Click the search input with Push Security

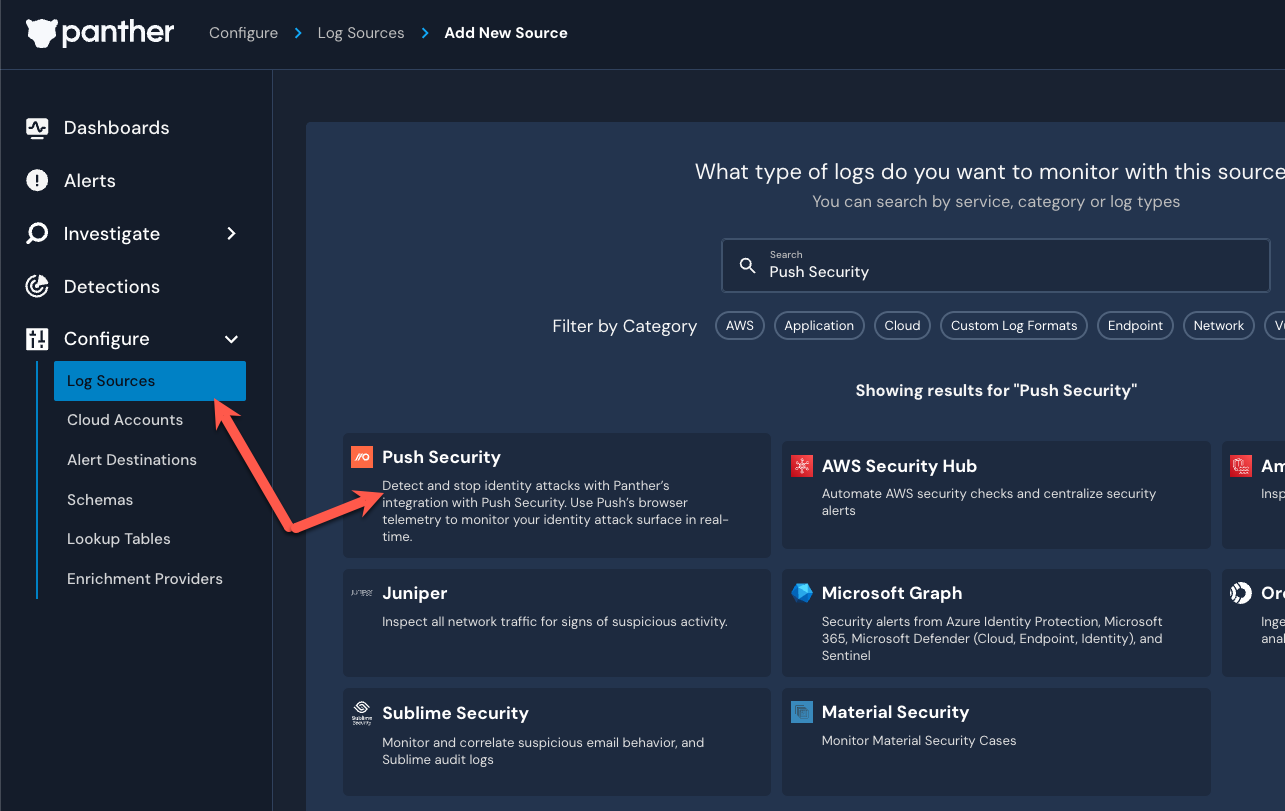tap(996, 265)
